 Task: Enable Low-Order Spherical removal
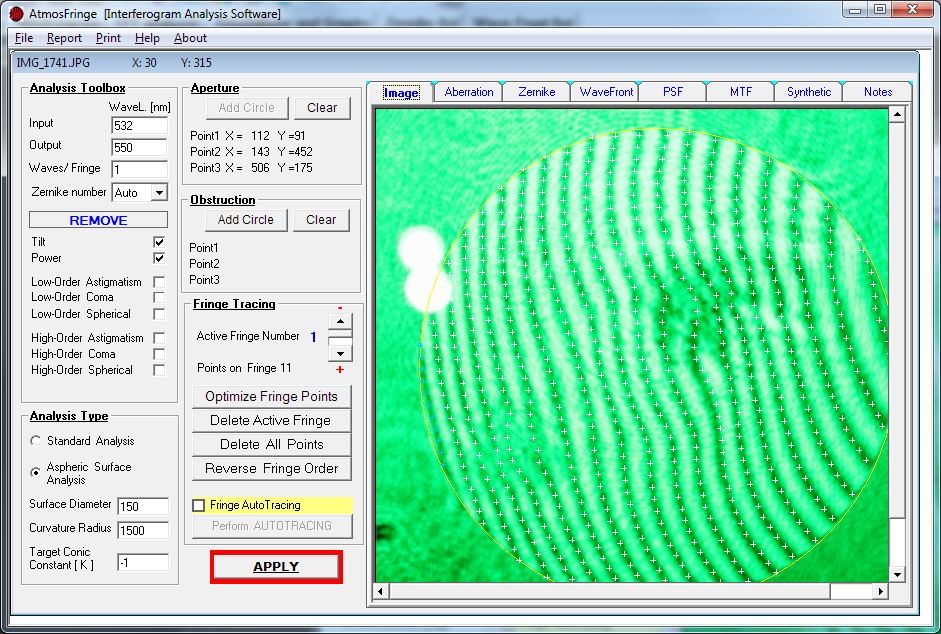pos(159,314)
